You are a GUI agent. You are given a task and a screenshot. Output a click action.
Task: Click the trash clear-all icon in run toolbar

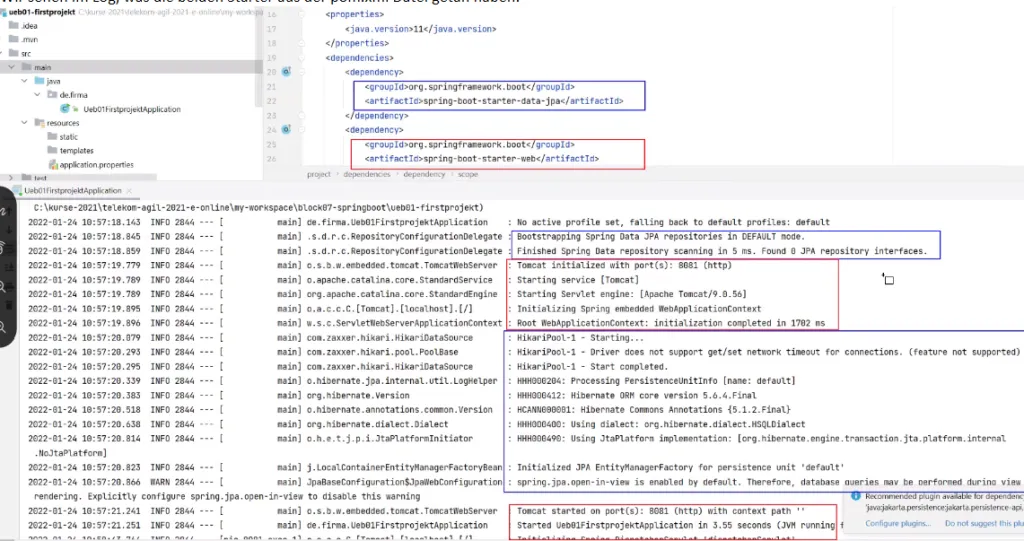(x=8, y=305)
